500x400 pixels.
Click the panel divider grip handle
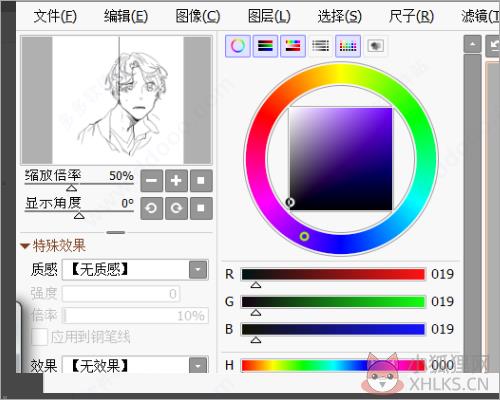click(x=116, y=232)
